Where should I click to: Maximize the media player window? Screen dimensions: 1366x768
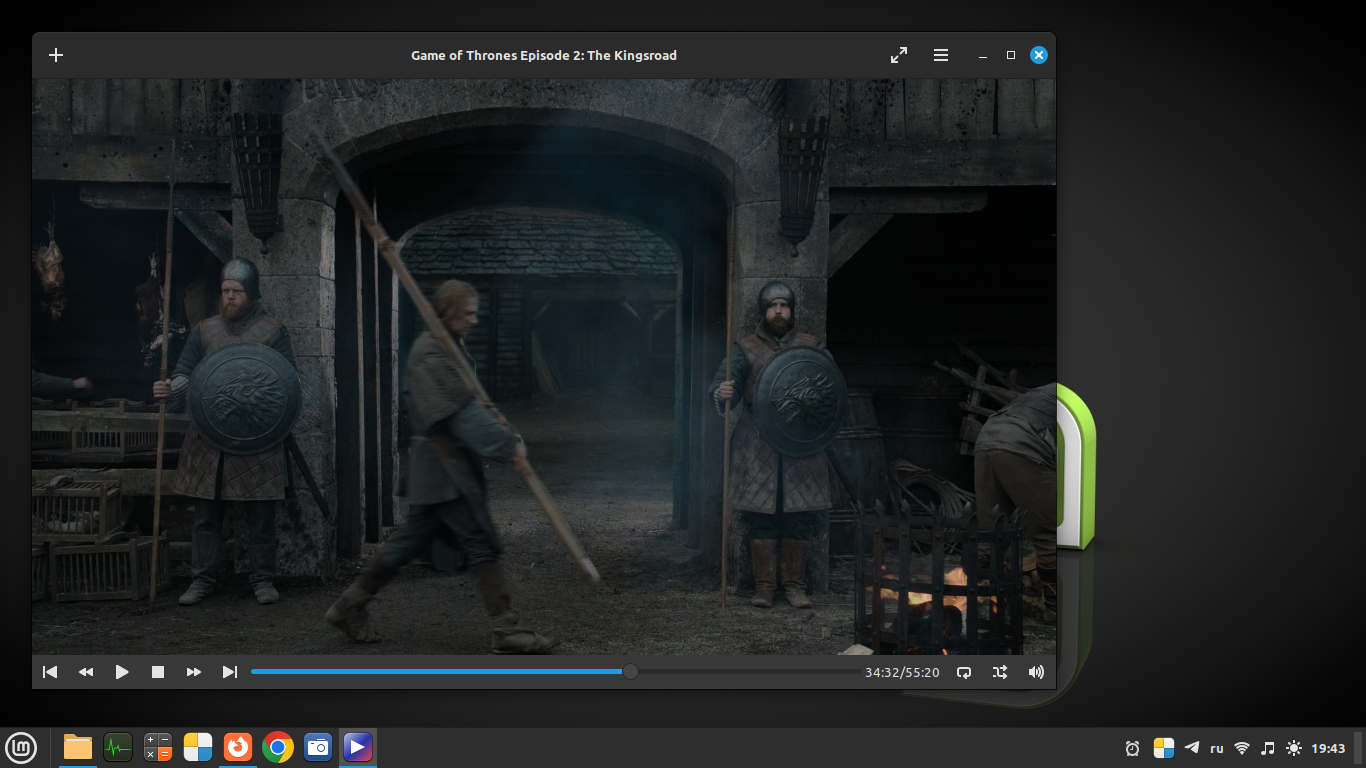coord(1011,55)
